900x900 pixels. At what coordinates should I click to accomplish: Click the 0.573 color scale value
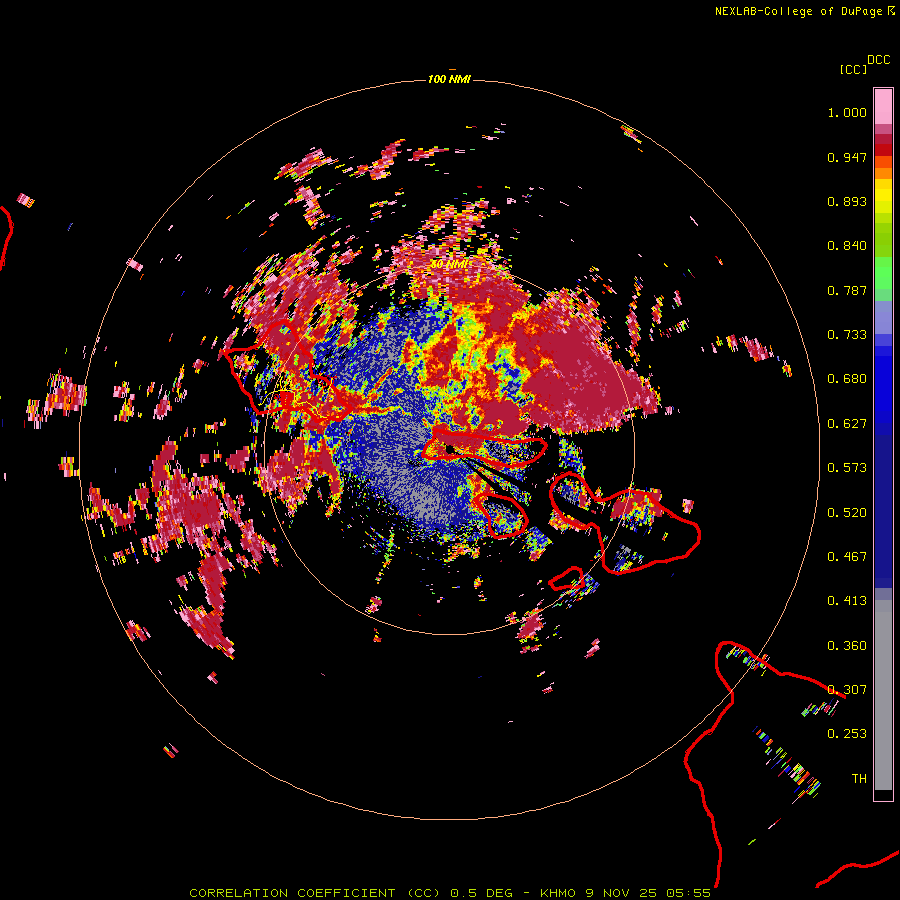[x=847, y=468]
